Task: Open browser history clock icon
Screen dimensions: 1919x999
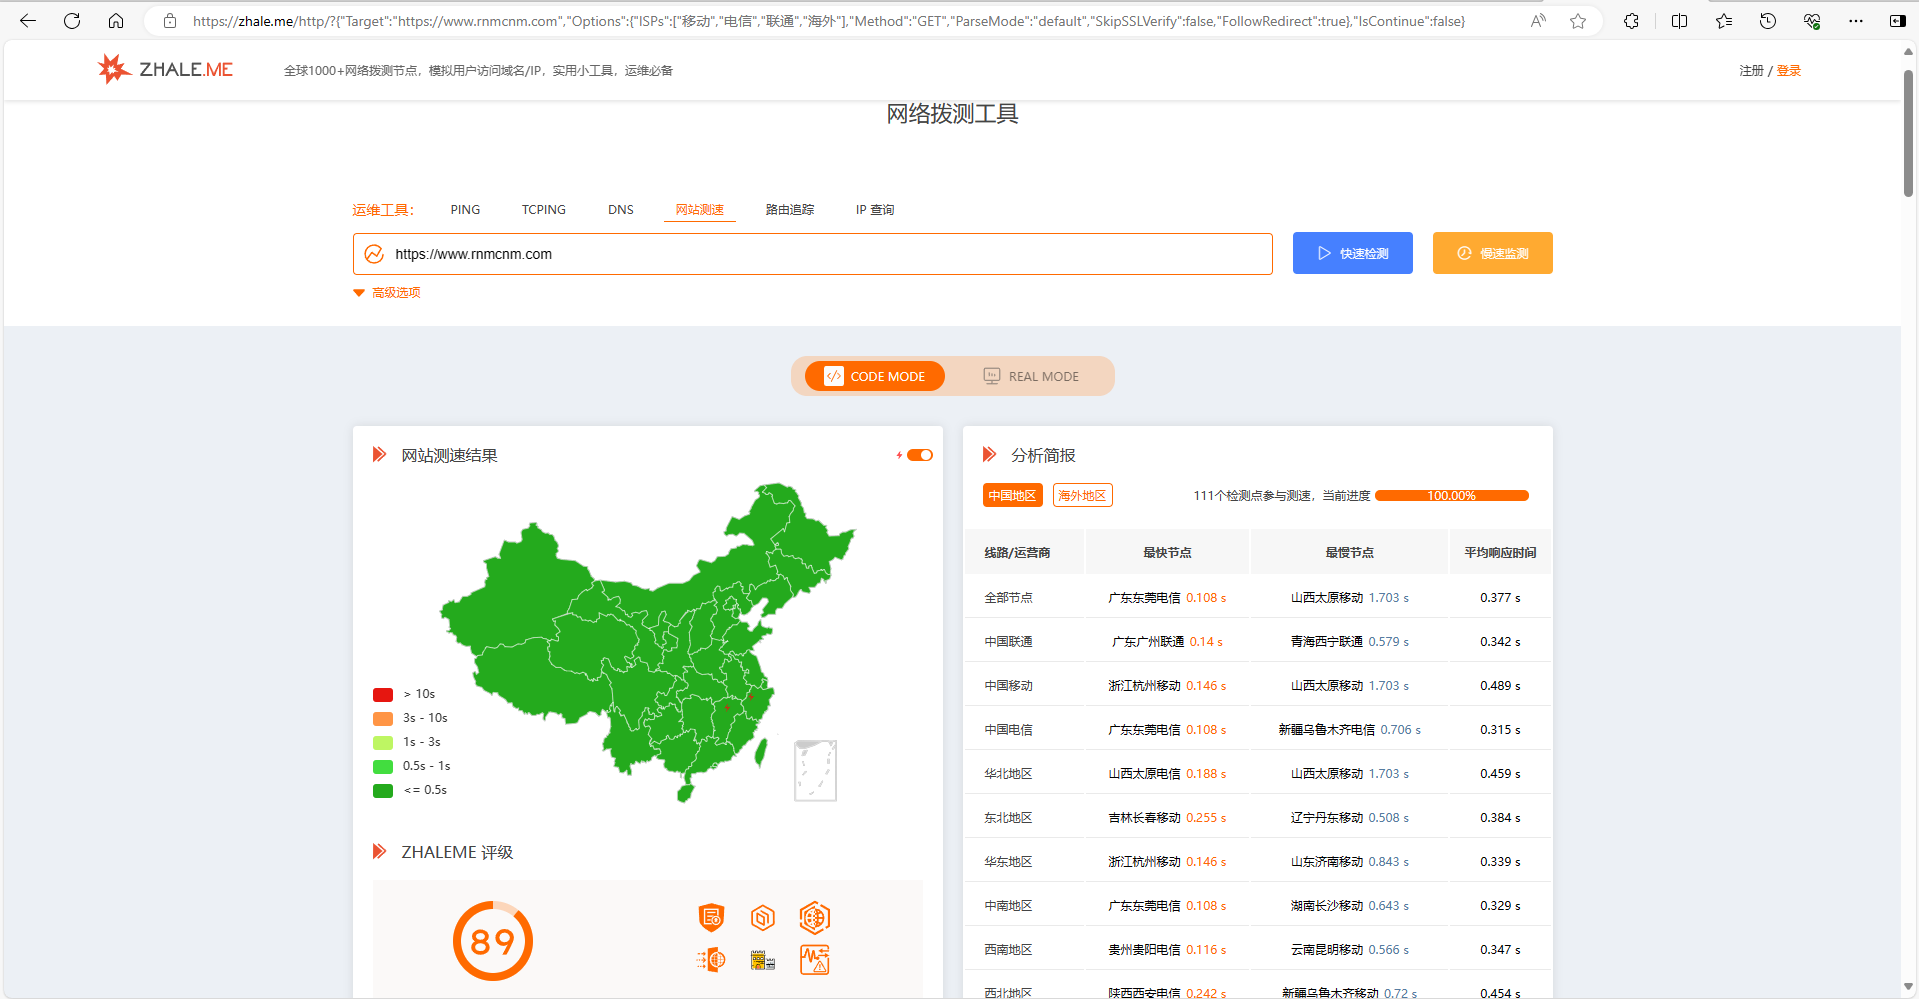Action: 1768,21
